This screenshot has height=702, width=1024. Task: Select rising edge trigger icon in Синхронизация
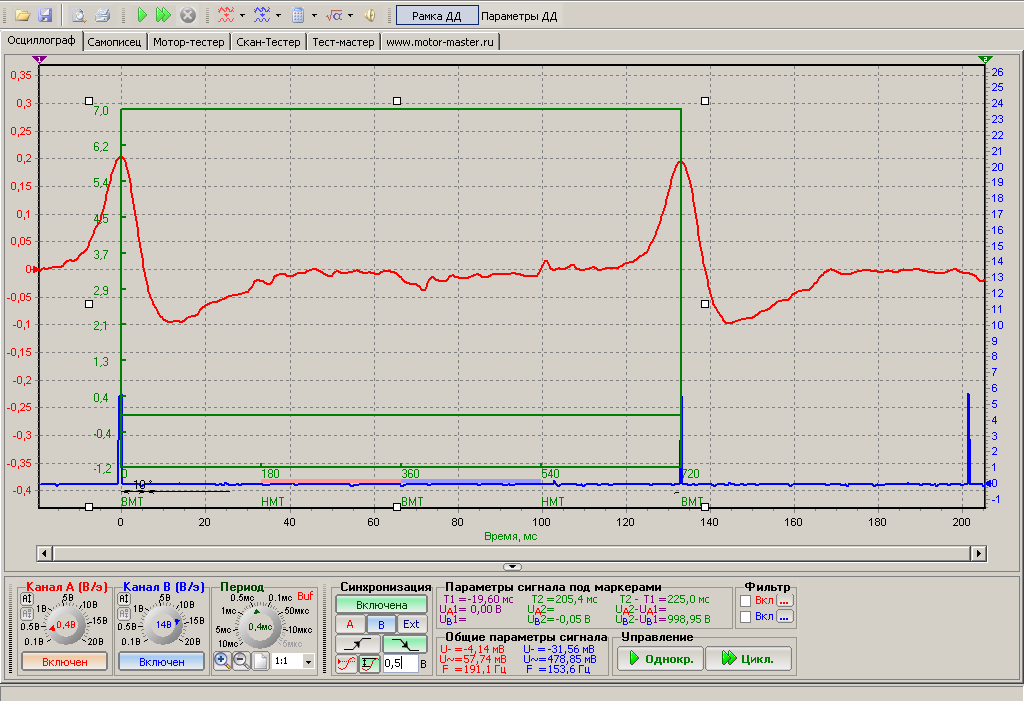click(359, 643)
